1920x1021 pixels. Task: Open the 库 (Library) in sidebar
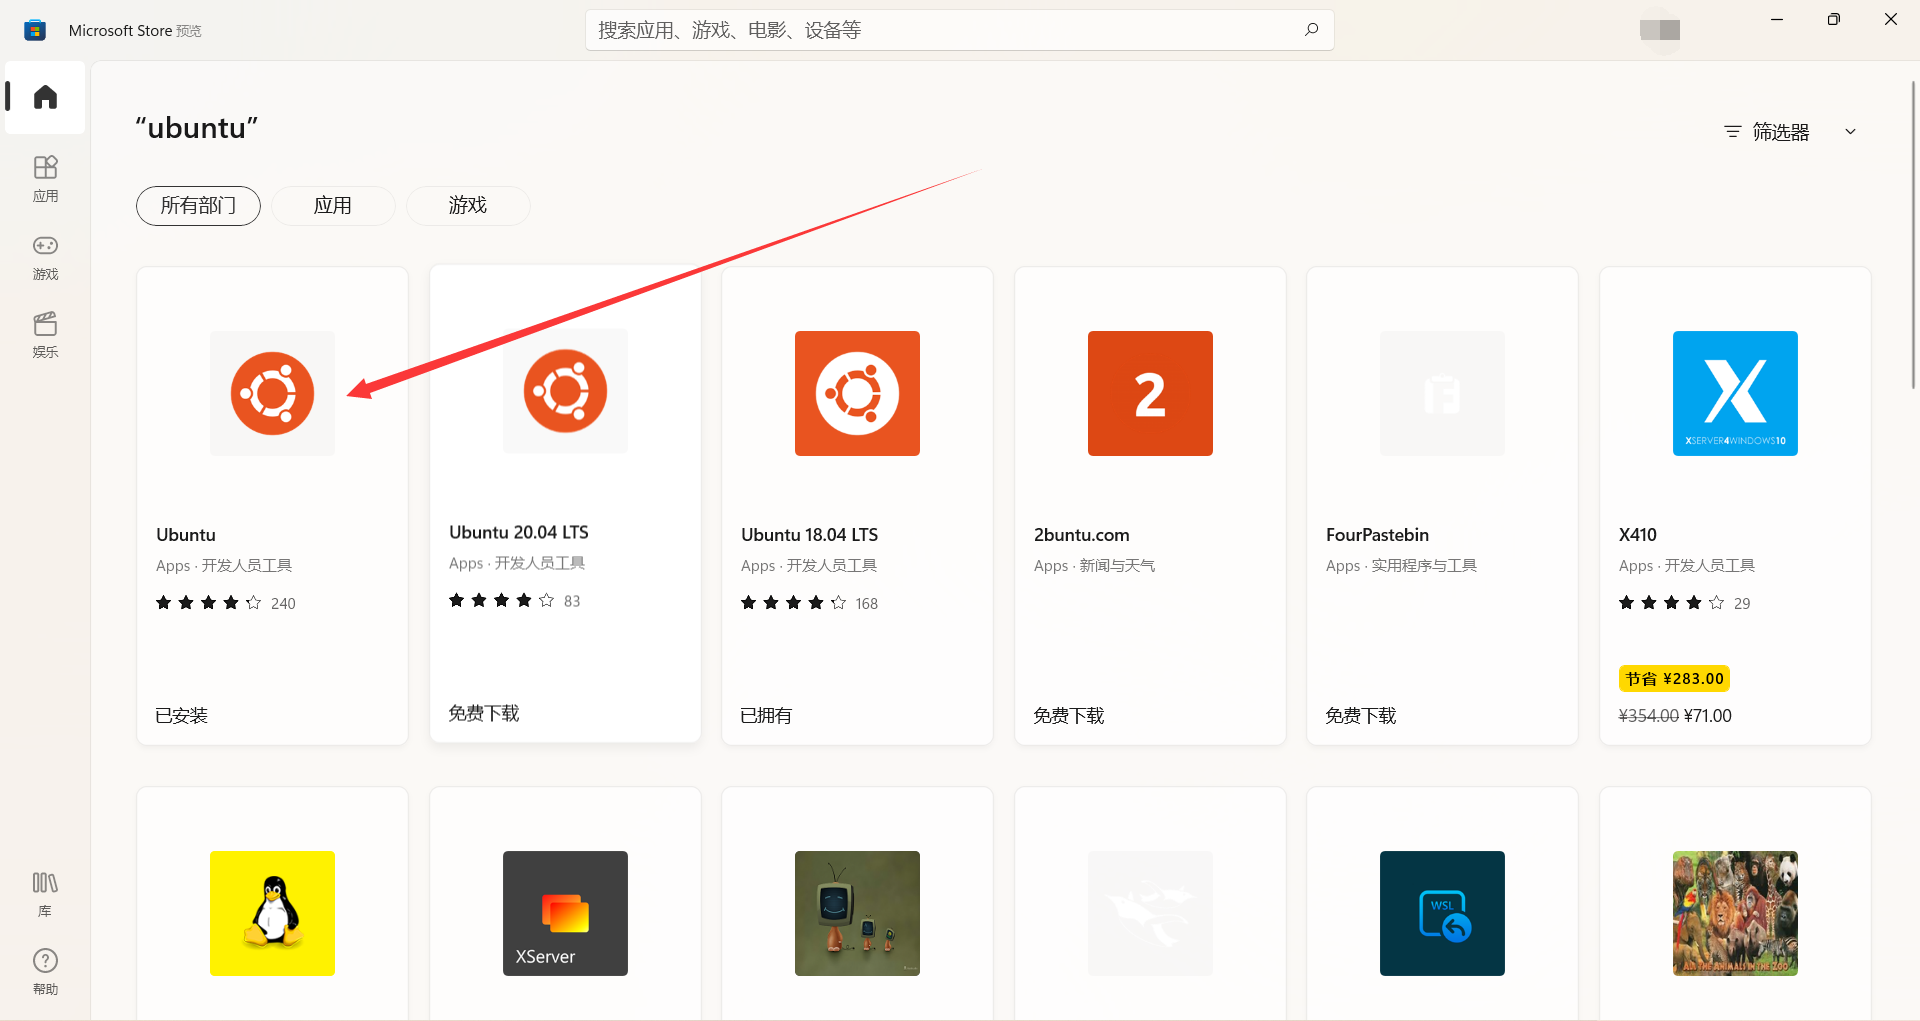tap(45, 894)
